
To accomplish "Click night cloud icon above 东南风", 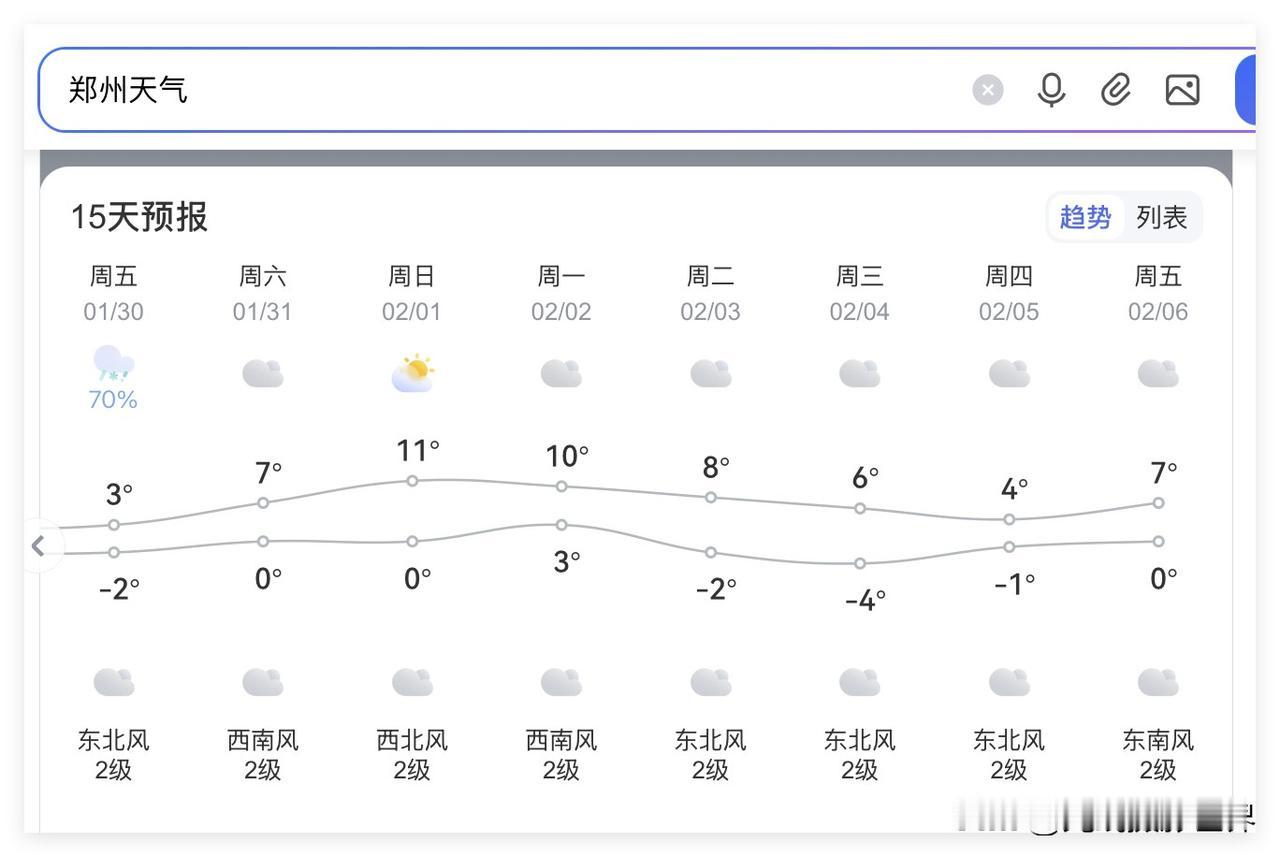I will click(1158, 683).
